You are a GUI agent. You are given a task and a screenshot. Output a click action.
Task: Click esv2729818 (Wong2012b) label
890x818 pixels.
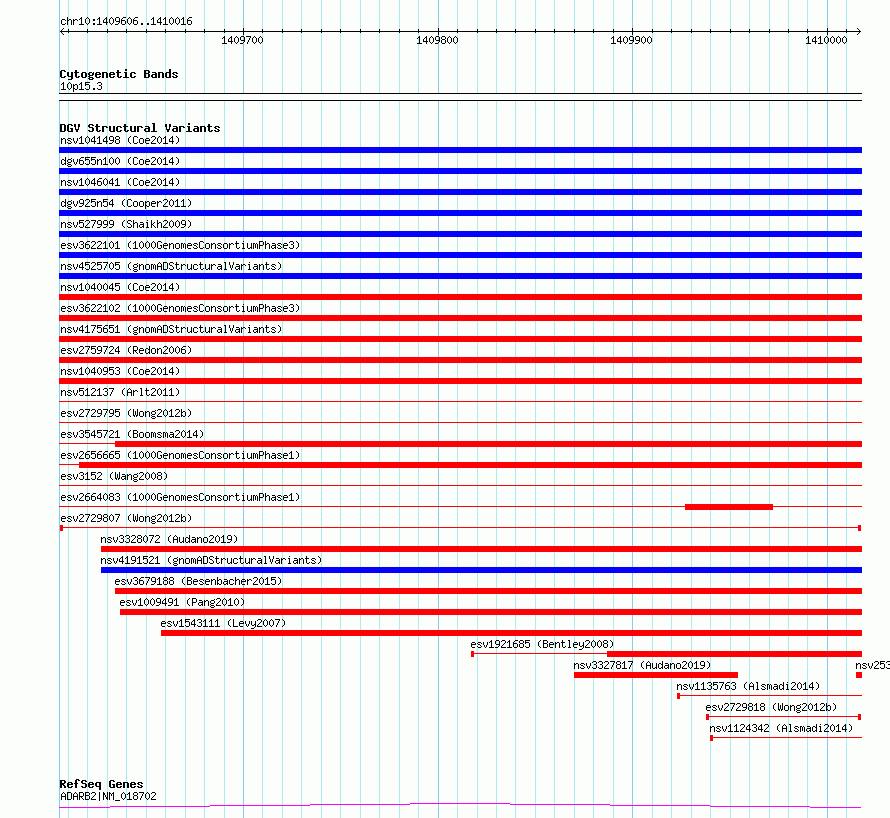pyautogui.click(x=771, y=707)
